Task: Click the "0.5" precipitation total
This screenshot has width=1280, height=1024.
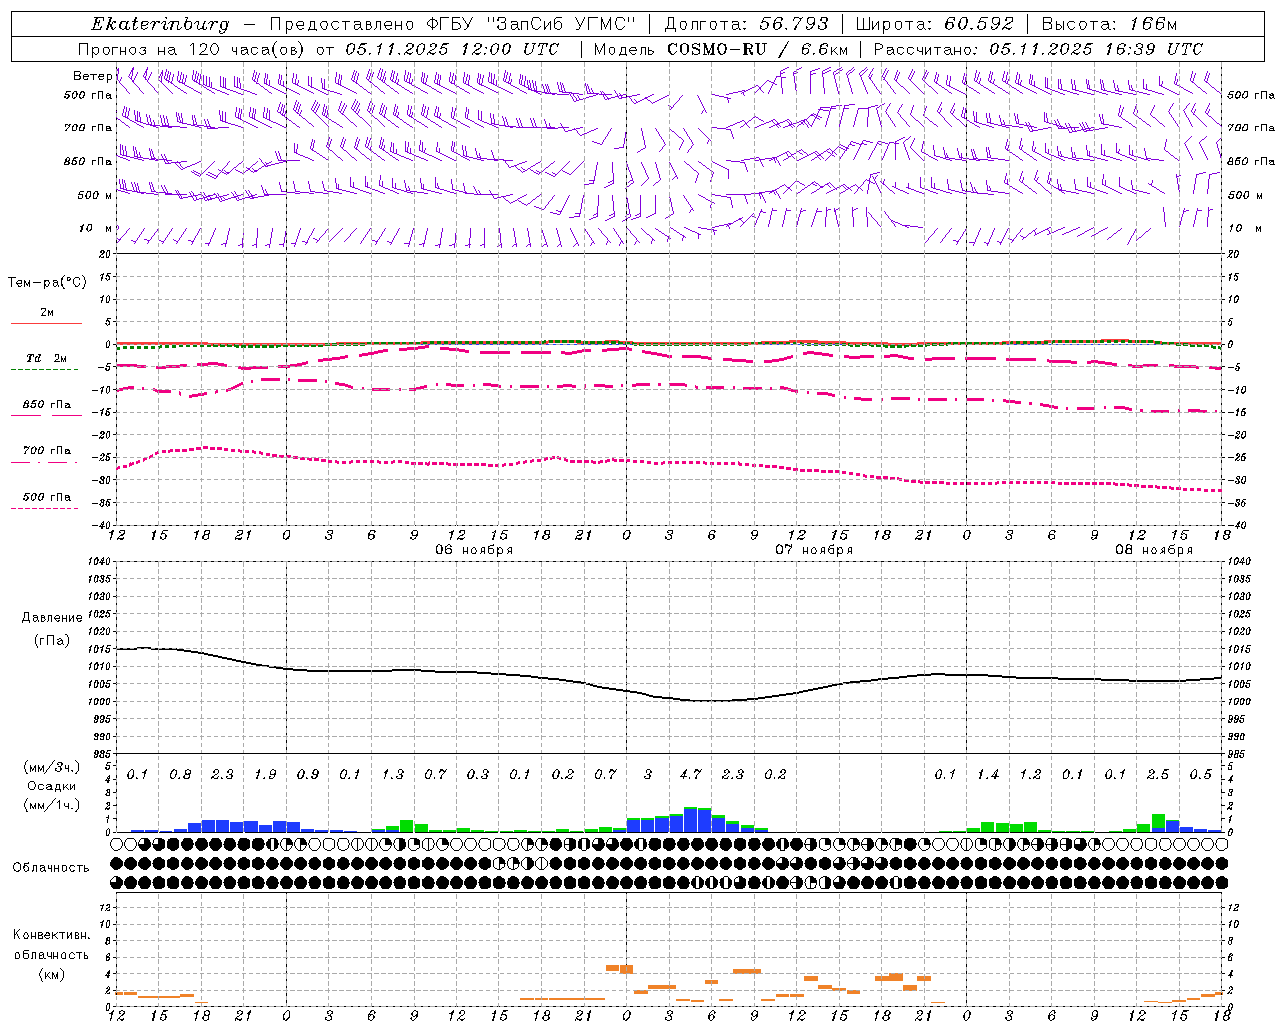Action: pyautogui.click(x=1201, y=774)
